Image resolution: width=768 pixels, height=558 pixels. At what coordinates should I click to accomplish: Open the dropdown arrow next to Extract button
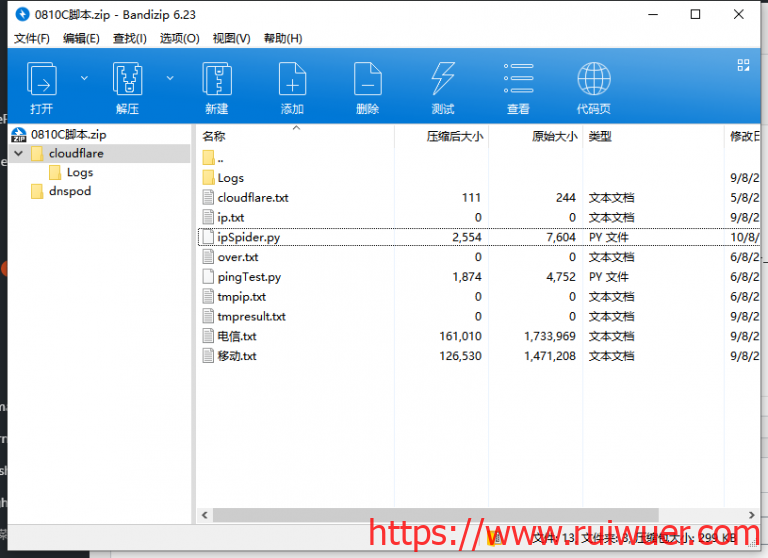coord(170,78)
